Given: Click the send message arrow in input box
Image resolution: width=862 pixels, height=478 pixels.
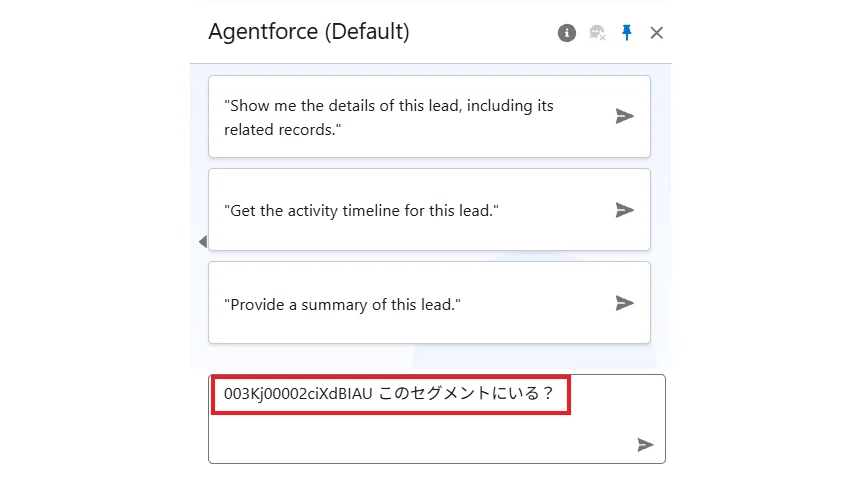Looking at the screenshot, I should 645,444.
